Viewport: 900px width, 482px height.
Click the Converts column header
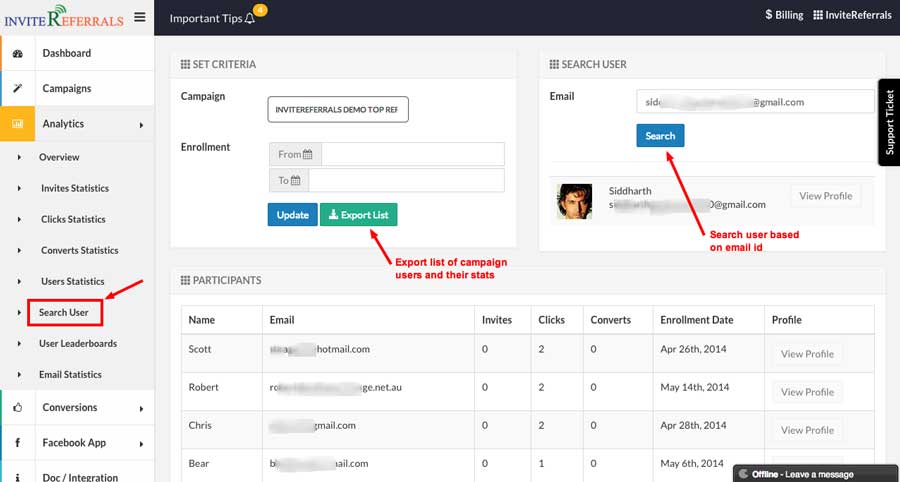[611, 320]
